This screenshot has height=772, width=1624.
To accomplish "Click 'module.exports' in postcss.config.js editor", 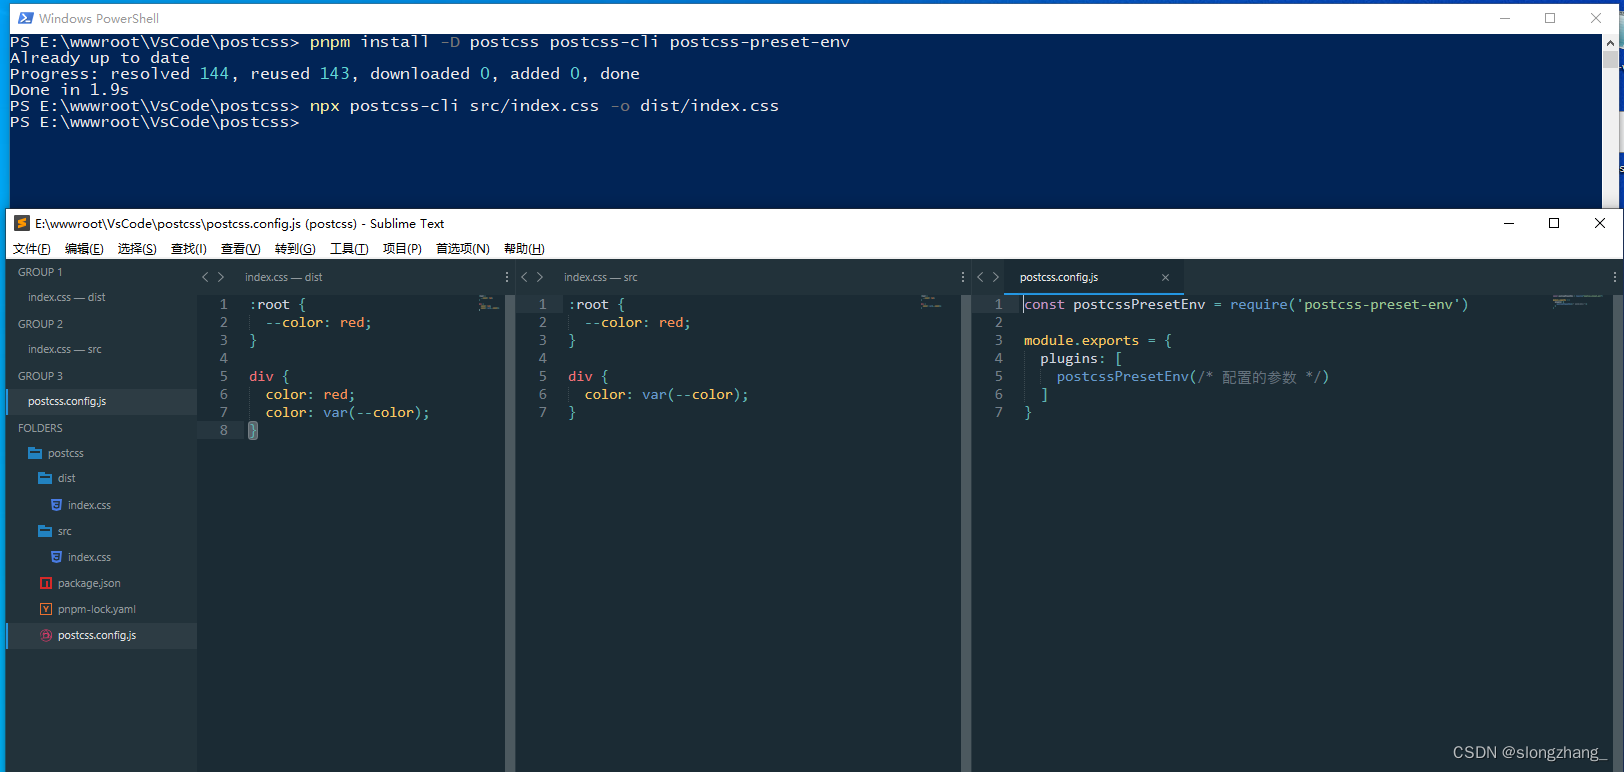I will coord(1081,340).
